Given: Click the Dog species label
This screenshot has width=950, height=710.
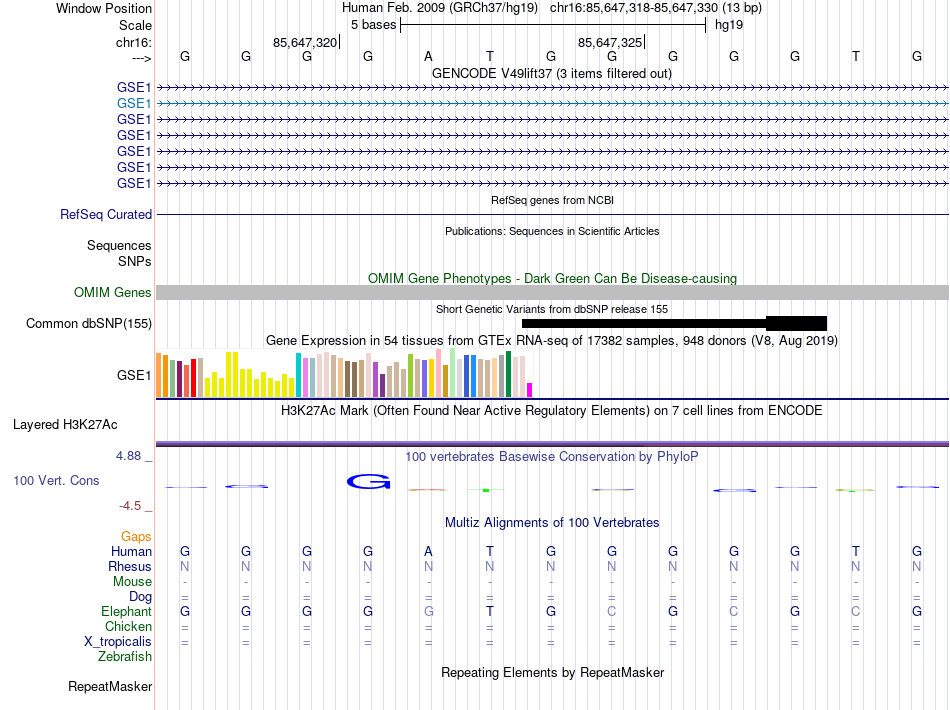Looking at the screenshot, I should pyautogui.click(x=140, y=597).
